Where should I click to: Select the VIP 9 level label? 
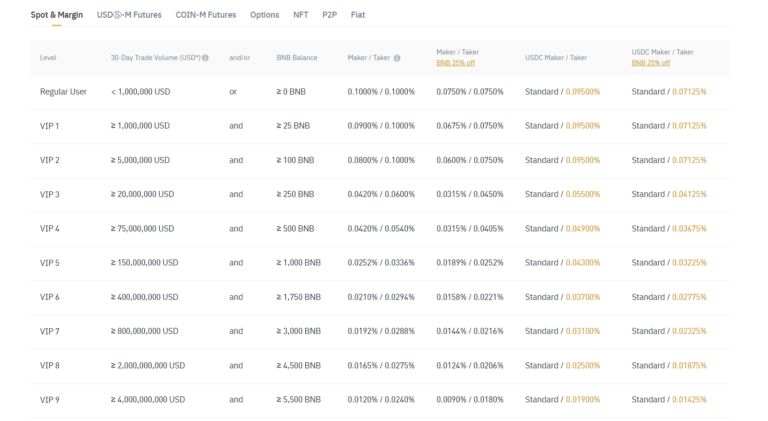tap(49, 400)
